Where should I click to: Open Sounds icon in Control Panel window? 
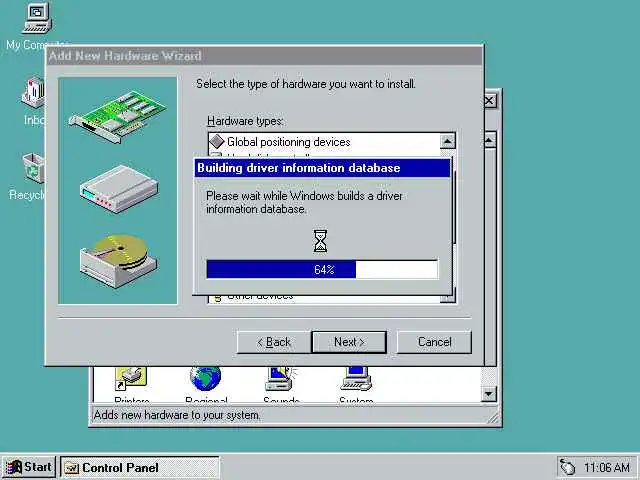(281, 378)
